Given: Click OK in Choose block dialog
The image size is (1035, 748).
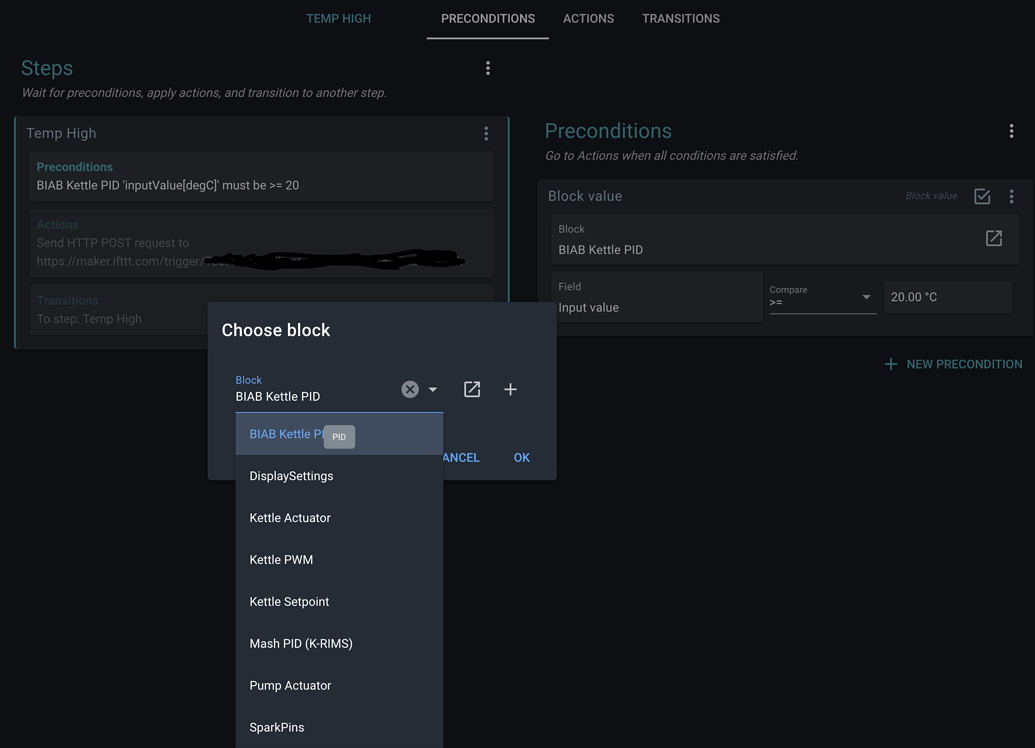Looking at the screenshot, I should [x=521, y=457].
